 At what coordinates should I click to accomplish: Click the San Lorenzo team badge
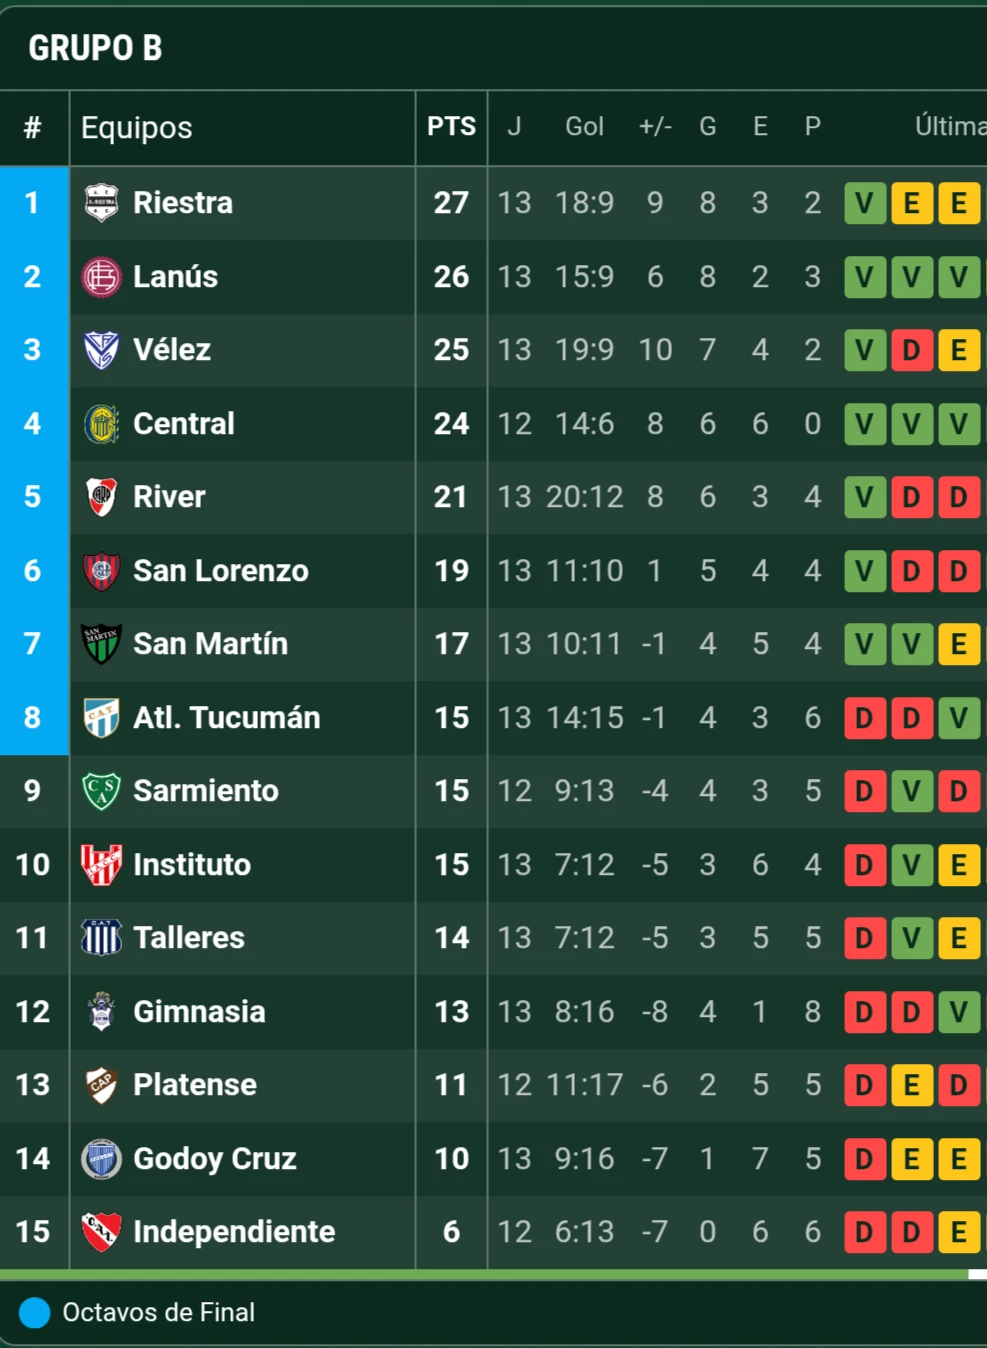tap(101, 571)
